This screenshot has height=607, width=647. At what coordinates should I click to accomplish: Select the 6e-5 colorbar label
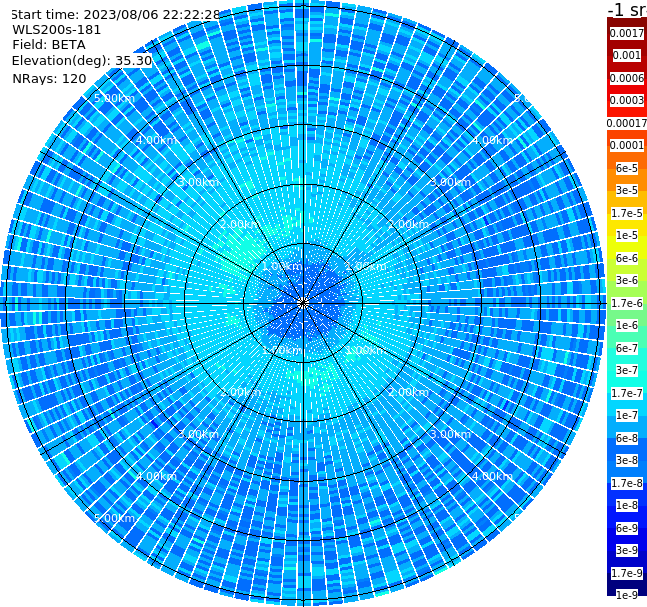click(x=627, y=168)
